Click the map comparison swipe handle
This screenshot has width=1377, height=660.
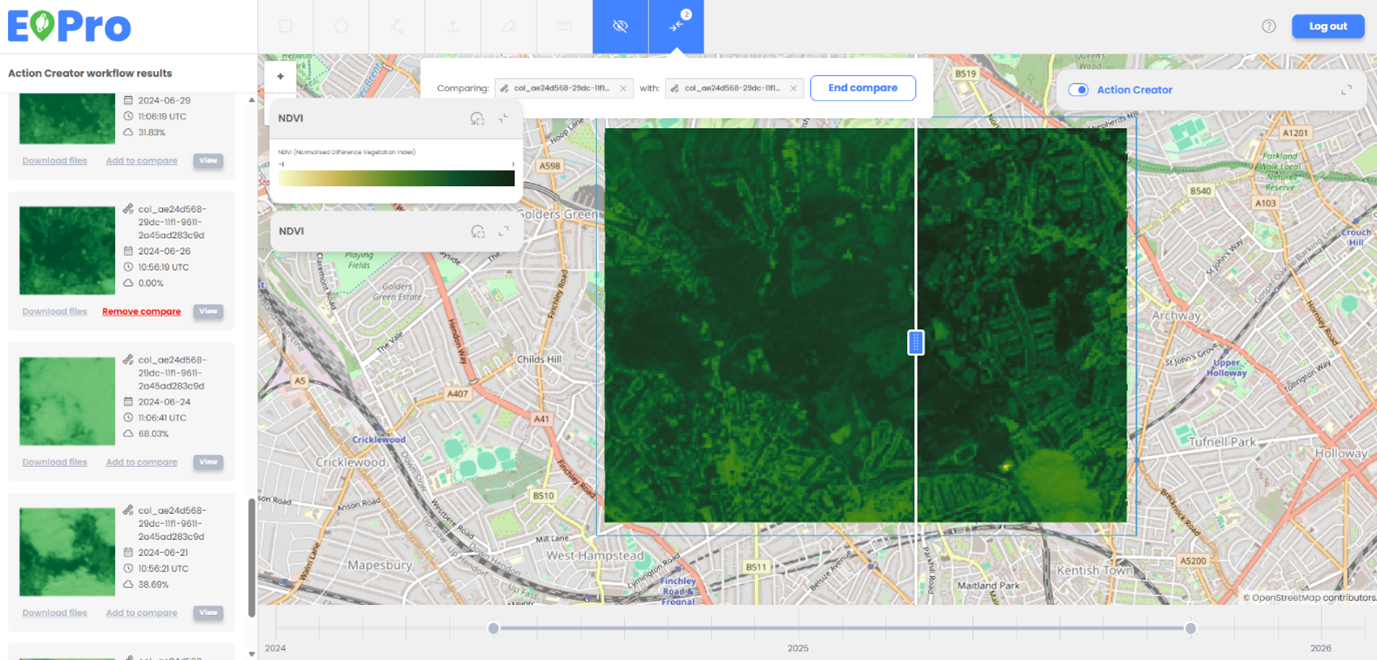[915, 342]
